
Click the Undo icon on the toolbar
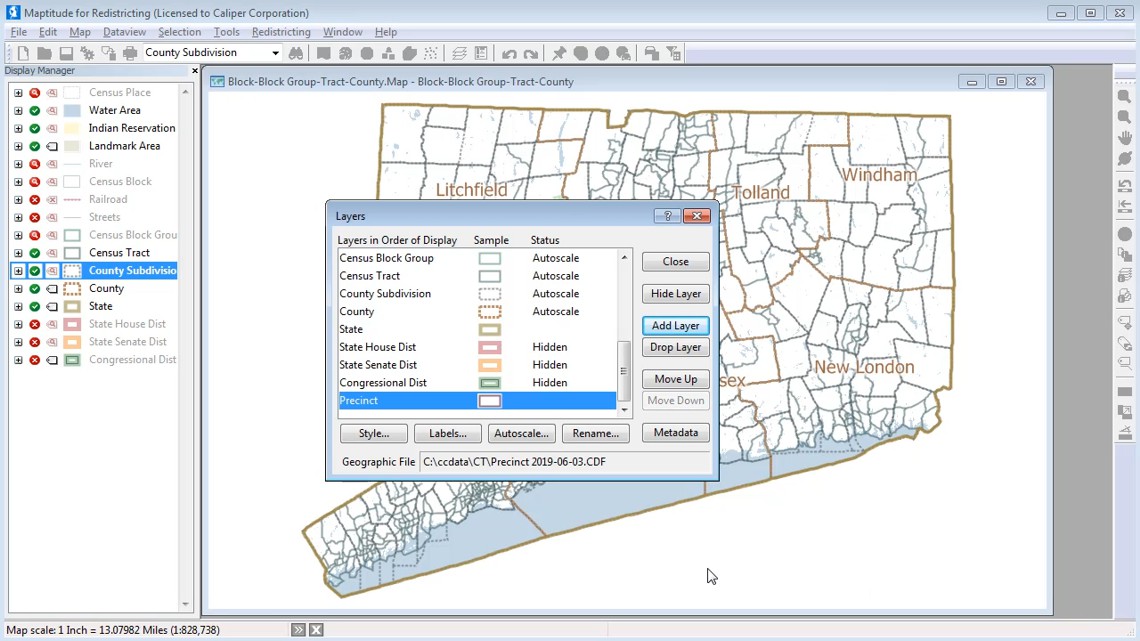[x=510, y=52]
